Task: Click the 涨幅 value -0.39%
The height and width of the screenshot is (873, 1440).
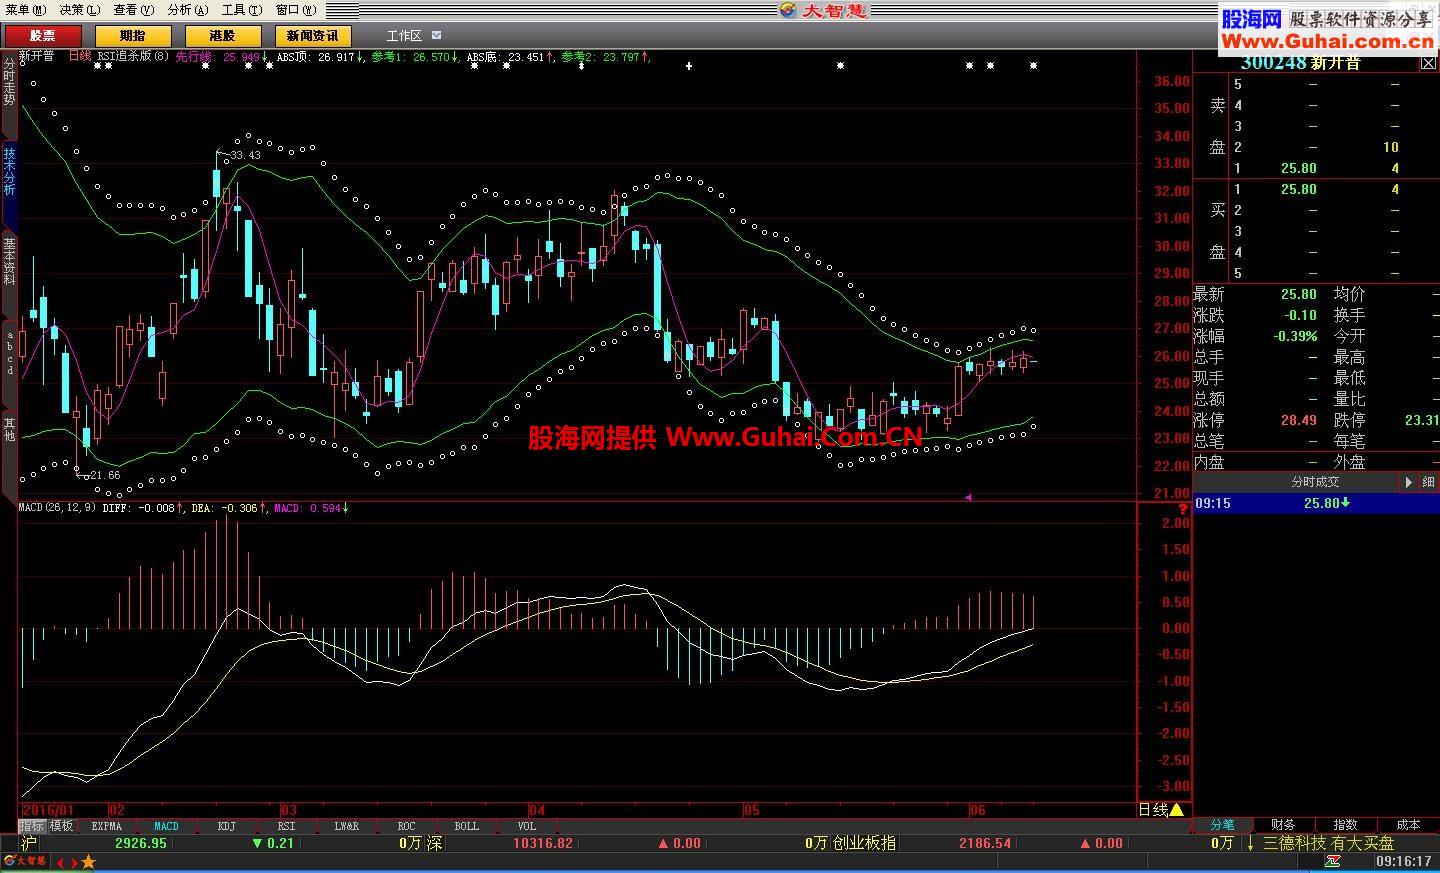Action: tap(1295, 336)
